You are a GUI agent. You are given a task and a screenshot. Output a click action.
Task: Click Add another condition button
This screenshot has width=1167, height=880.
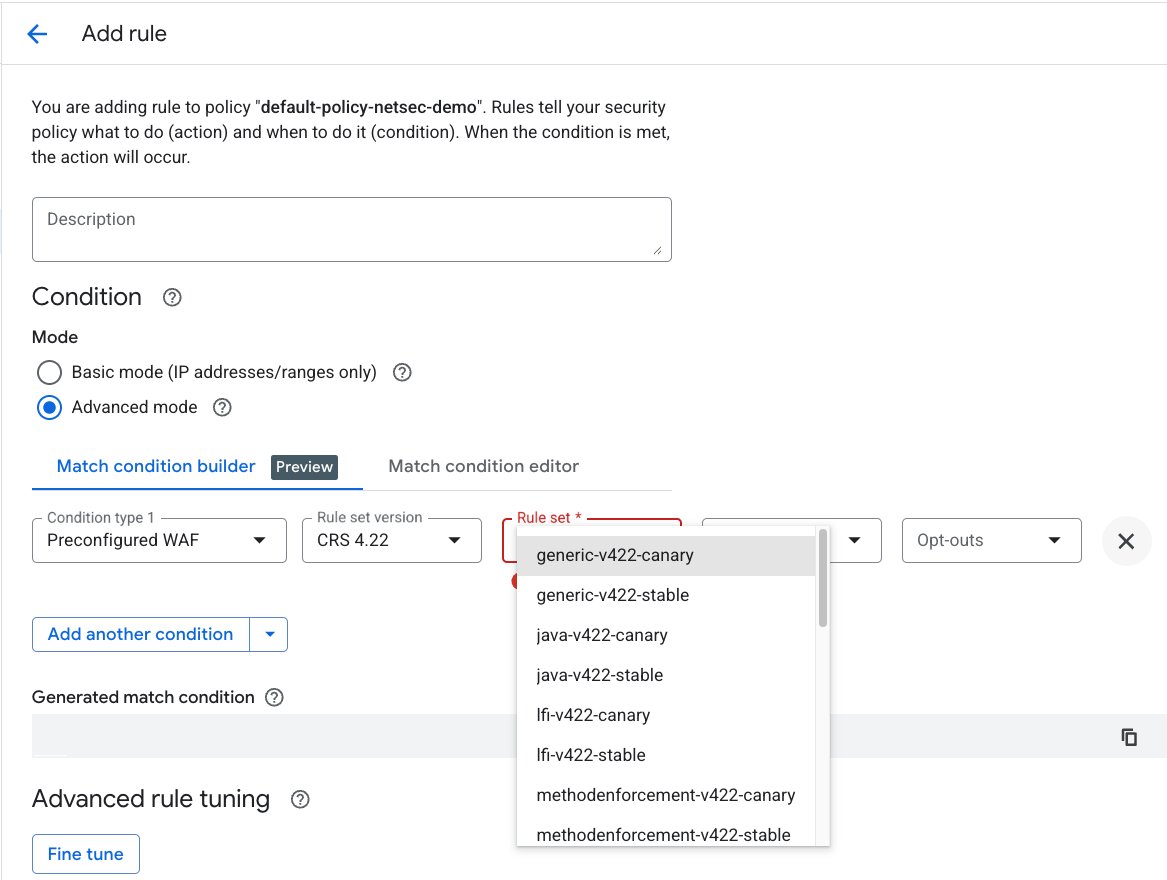(x=141, y=634)
